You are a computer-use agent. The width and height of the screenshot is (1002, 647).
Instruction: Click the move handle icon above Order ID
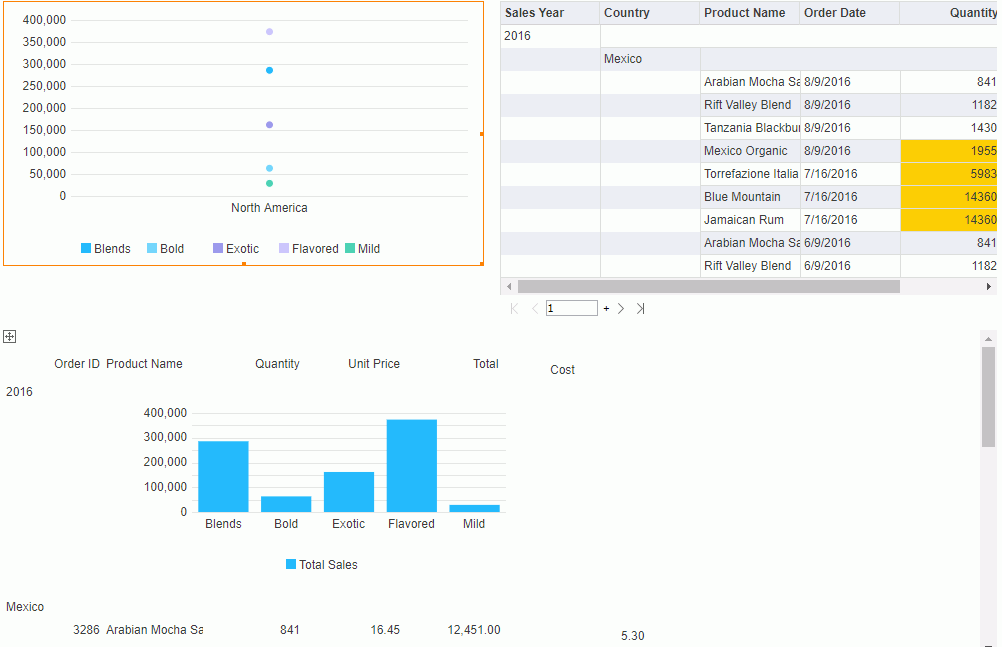pos(9,337)
